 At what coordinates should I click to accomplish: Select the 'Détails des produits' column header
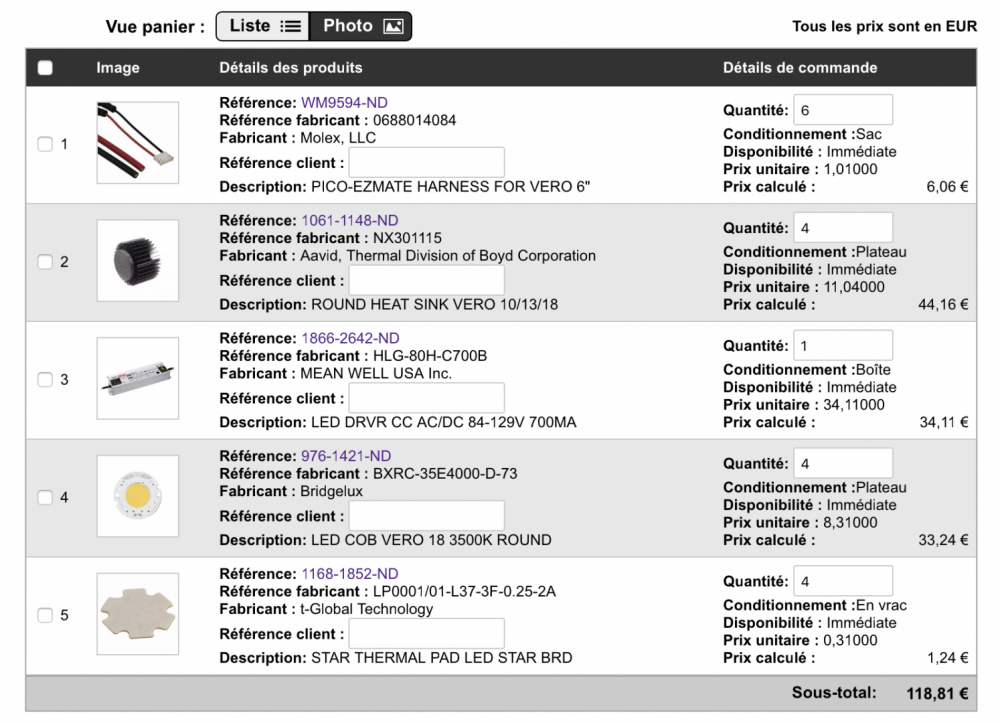[x=291, y=68]
